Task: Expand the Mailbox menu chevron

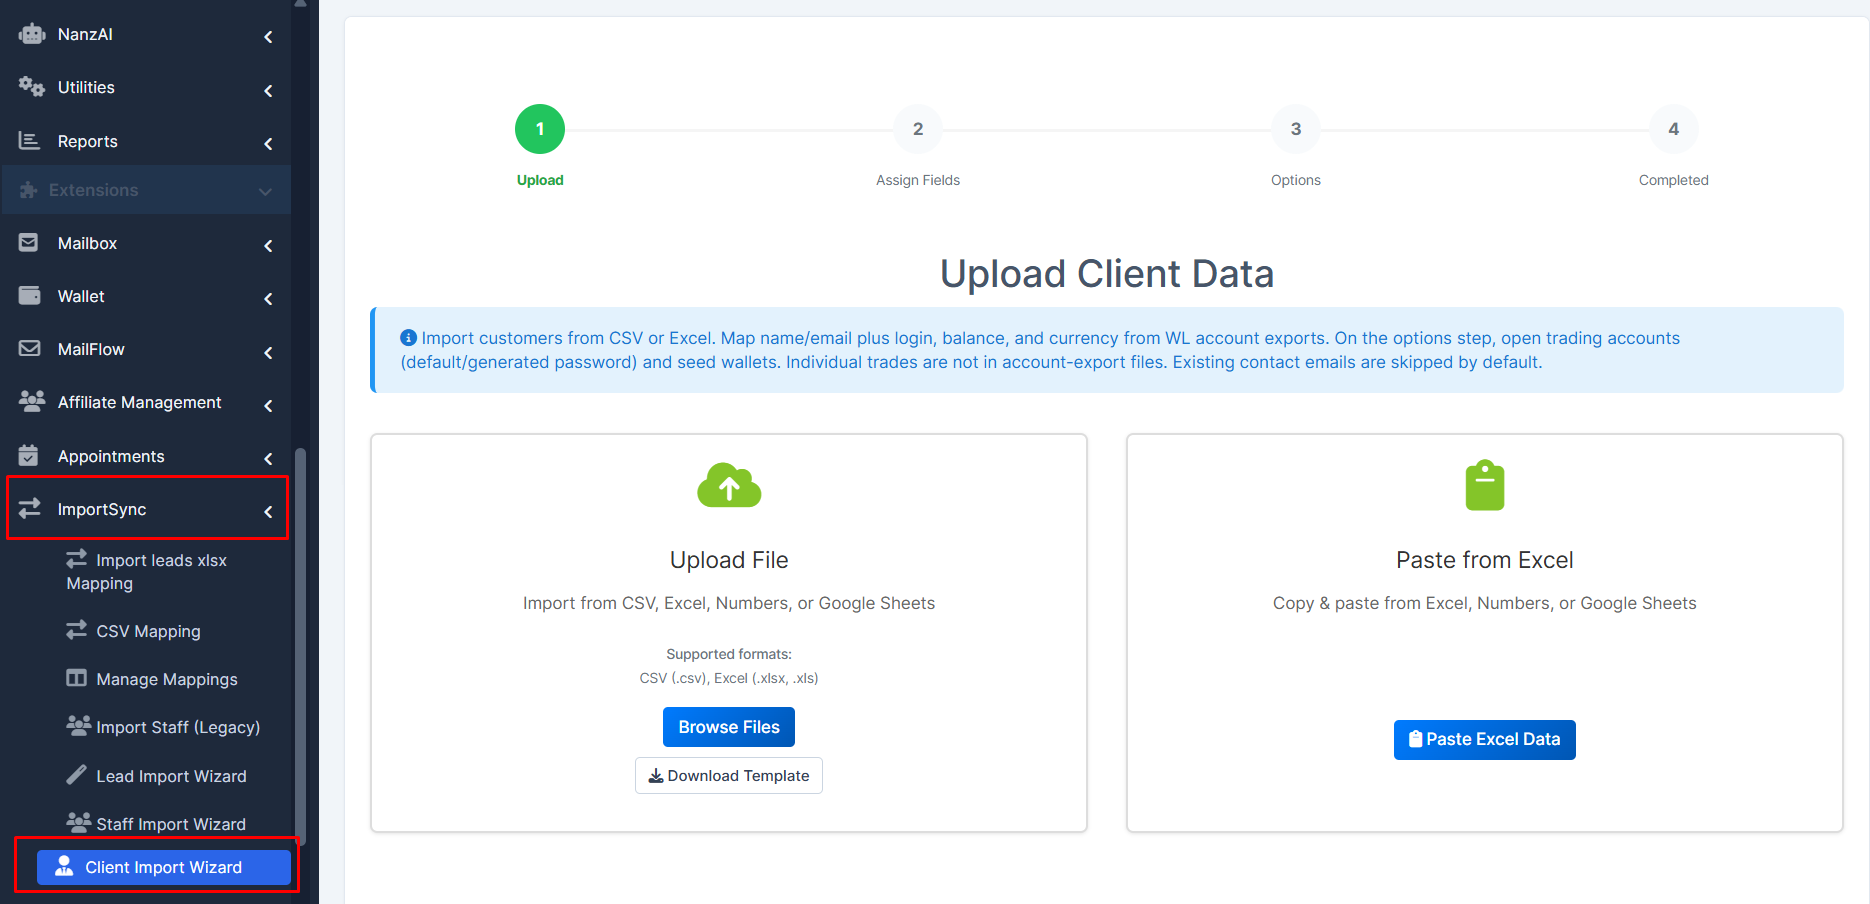Action: (x=268, y=245)
